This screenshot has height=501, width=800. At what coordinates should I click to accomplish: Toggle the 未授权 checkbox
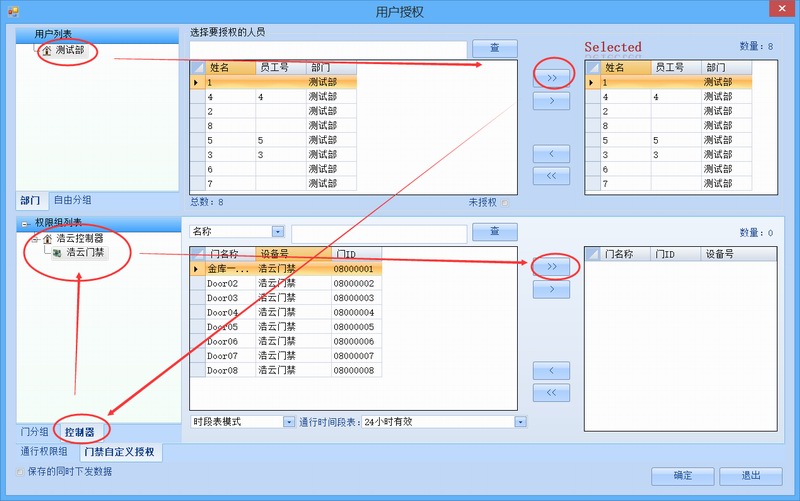(x=505, y=202)
